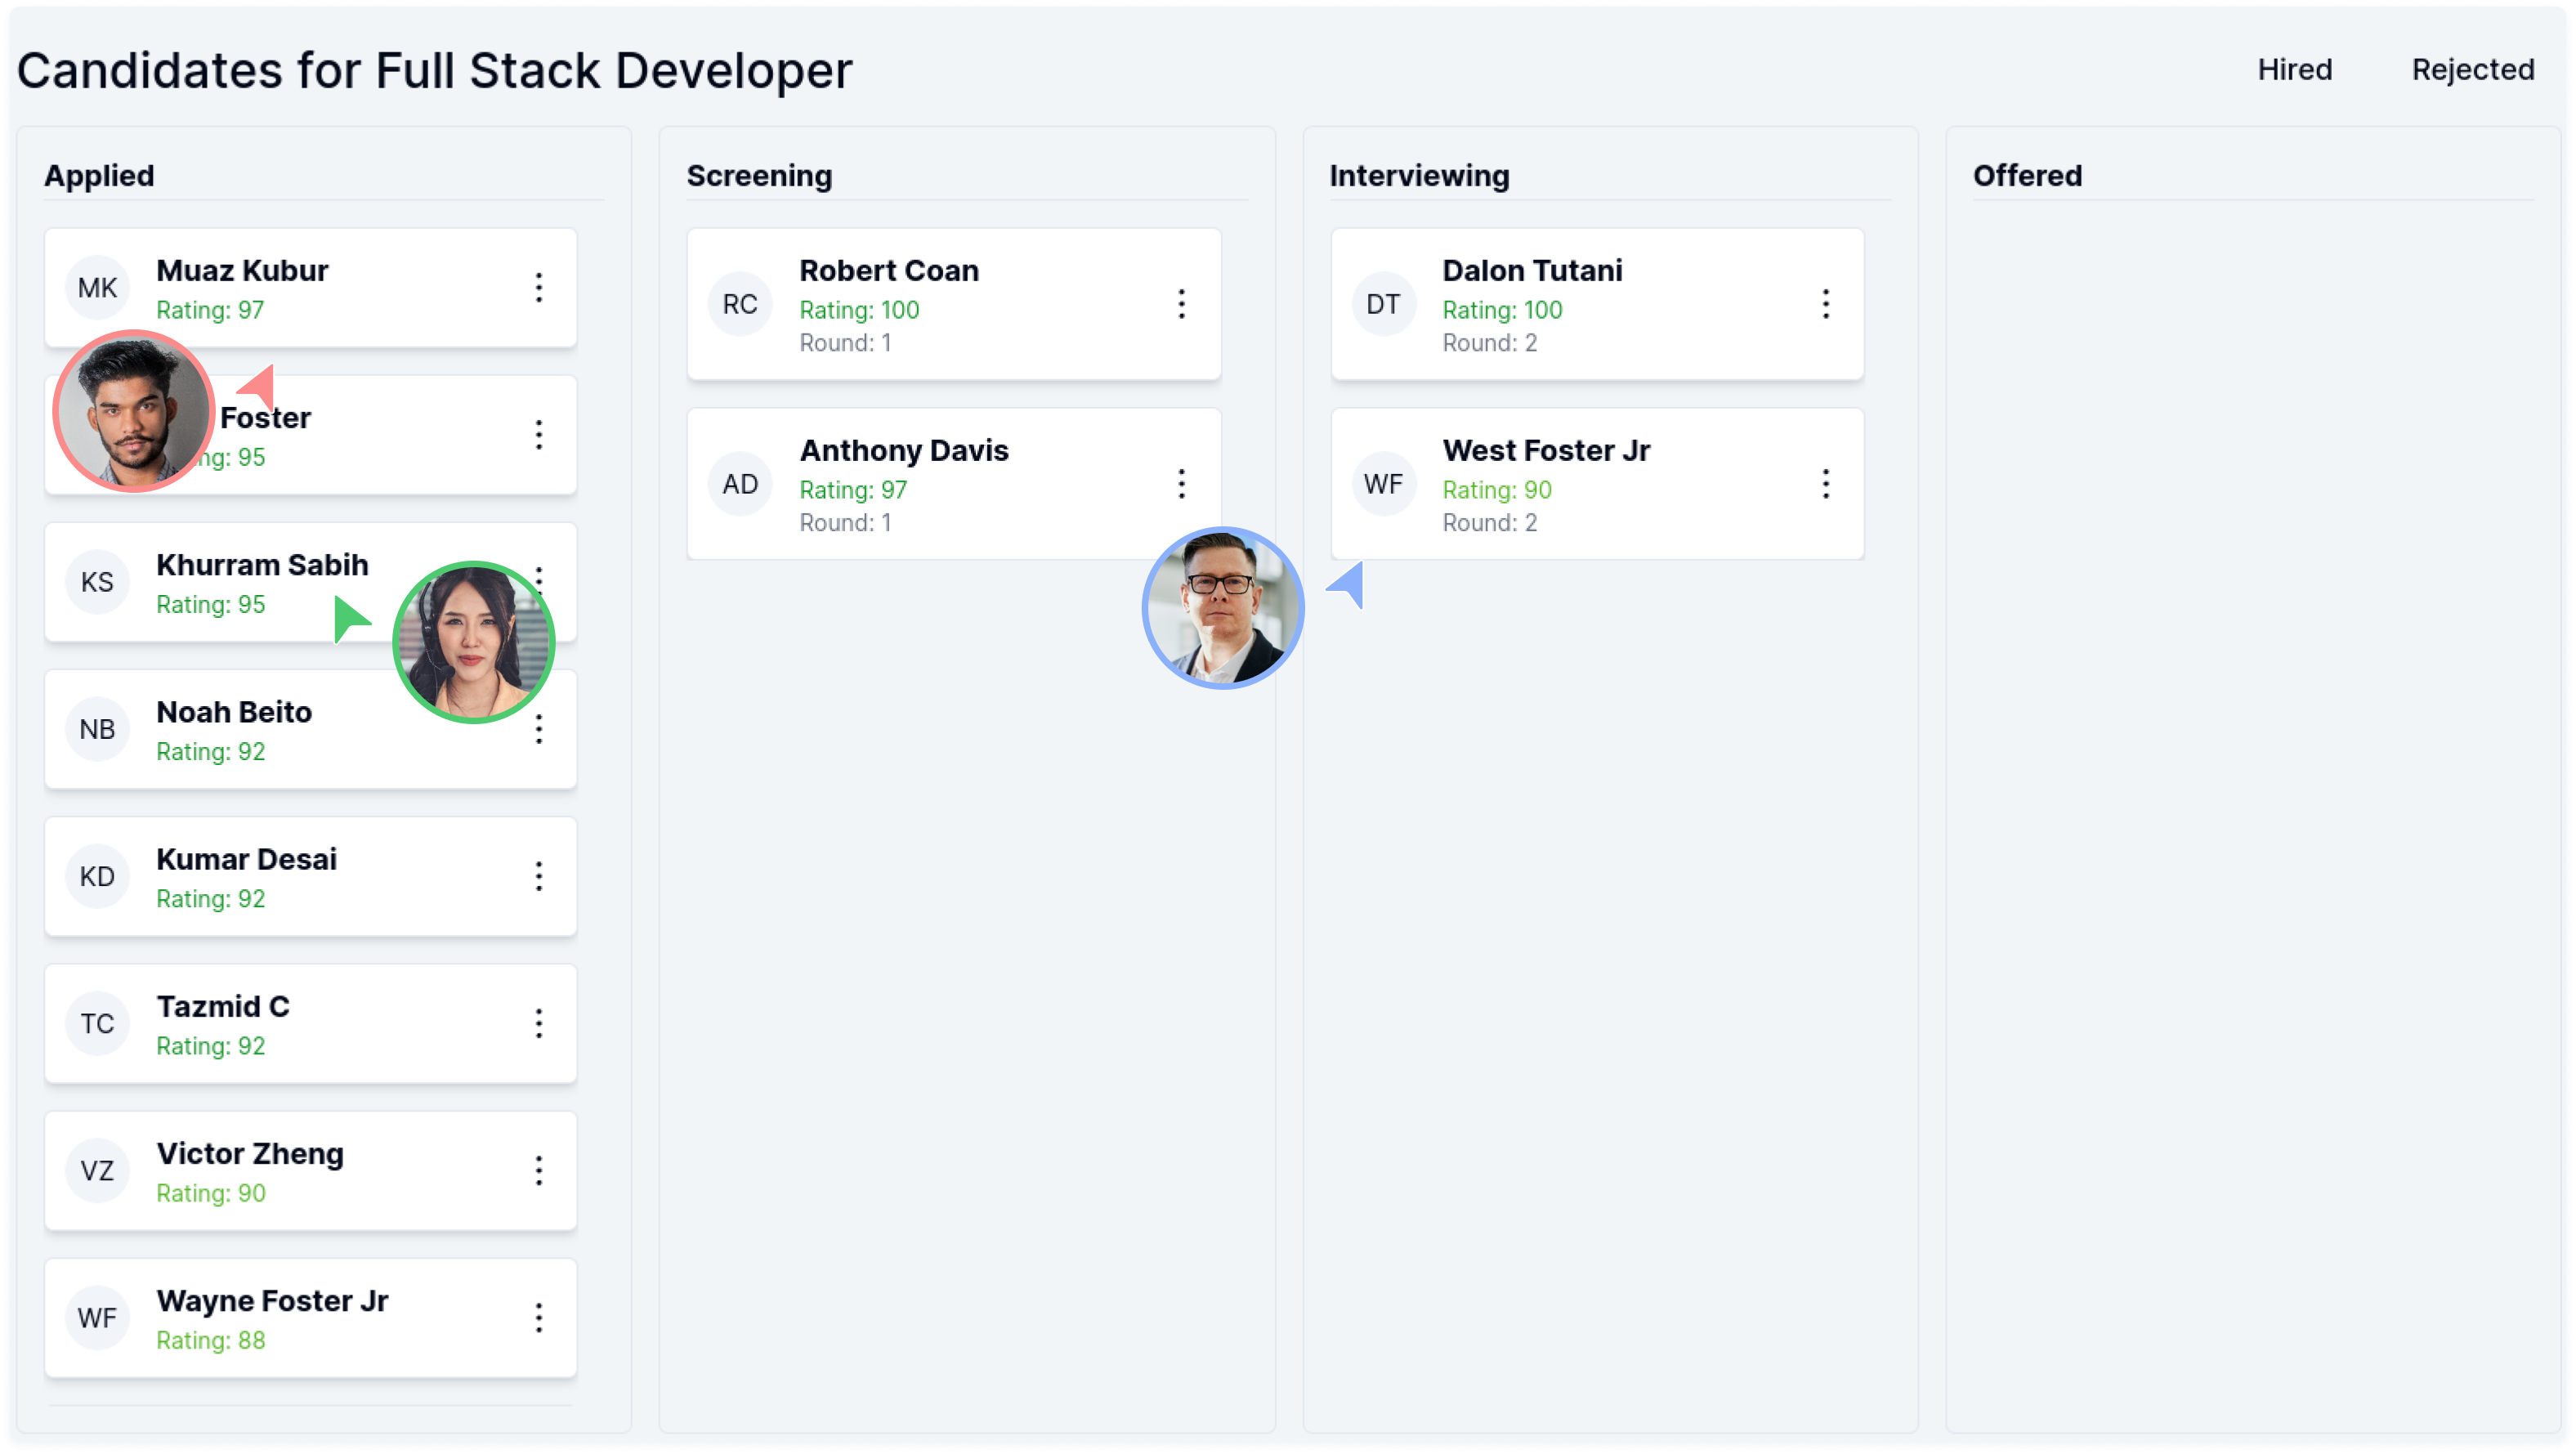Select the Rejected tab
2576x1454 pixels.
pos(2473,69)
